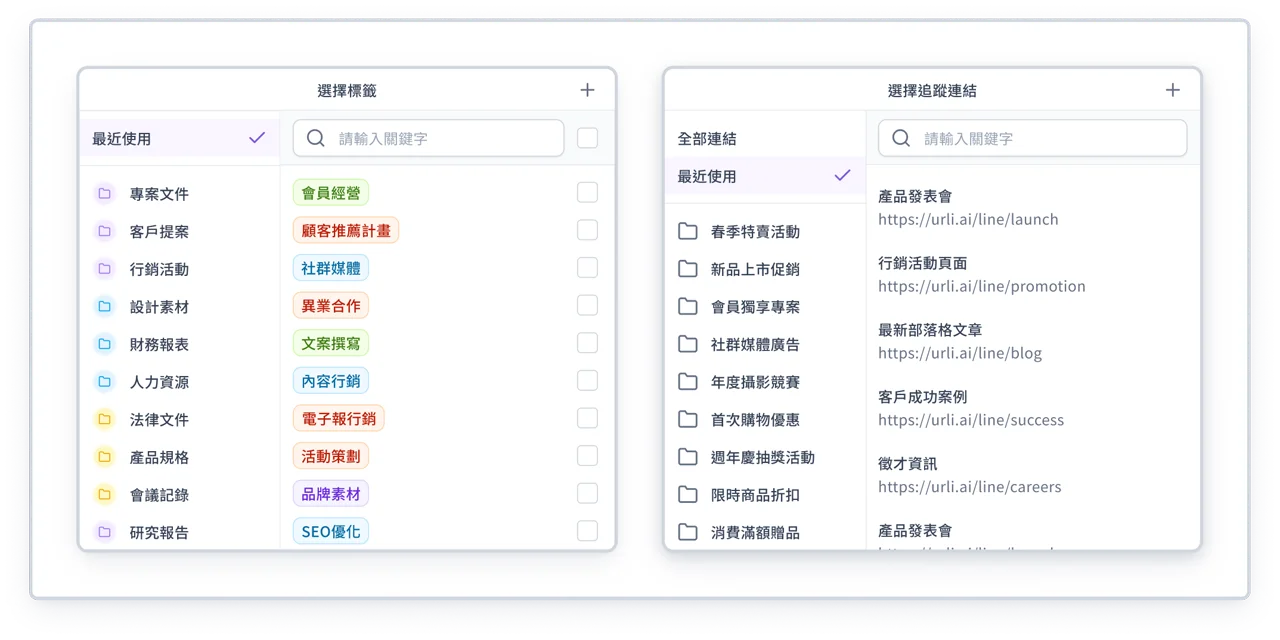This screenshot has height=640, width=1280.
Task: Click the purple folder icon beside 專案文件
Action: click(105, 194)
